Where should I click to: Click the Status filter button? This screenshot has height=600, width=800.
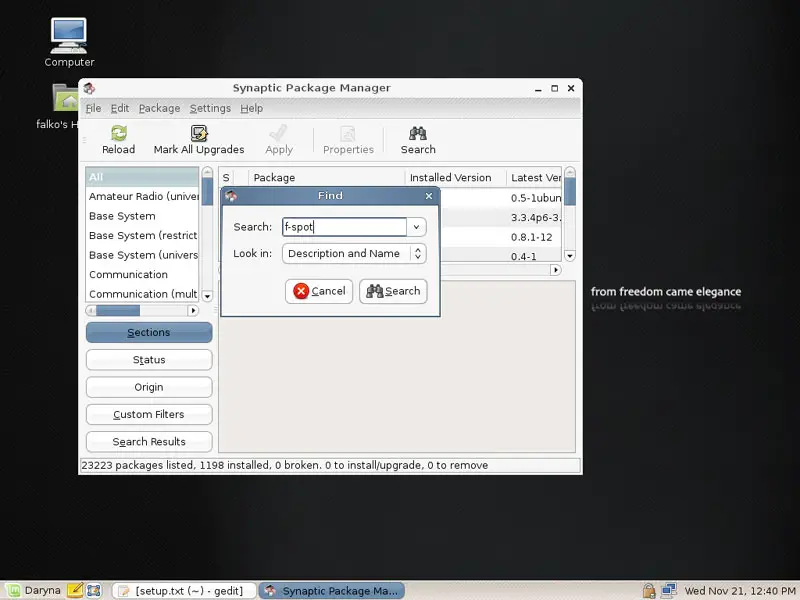point(149,360)
